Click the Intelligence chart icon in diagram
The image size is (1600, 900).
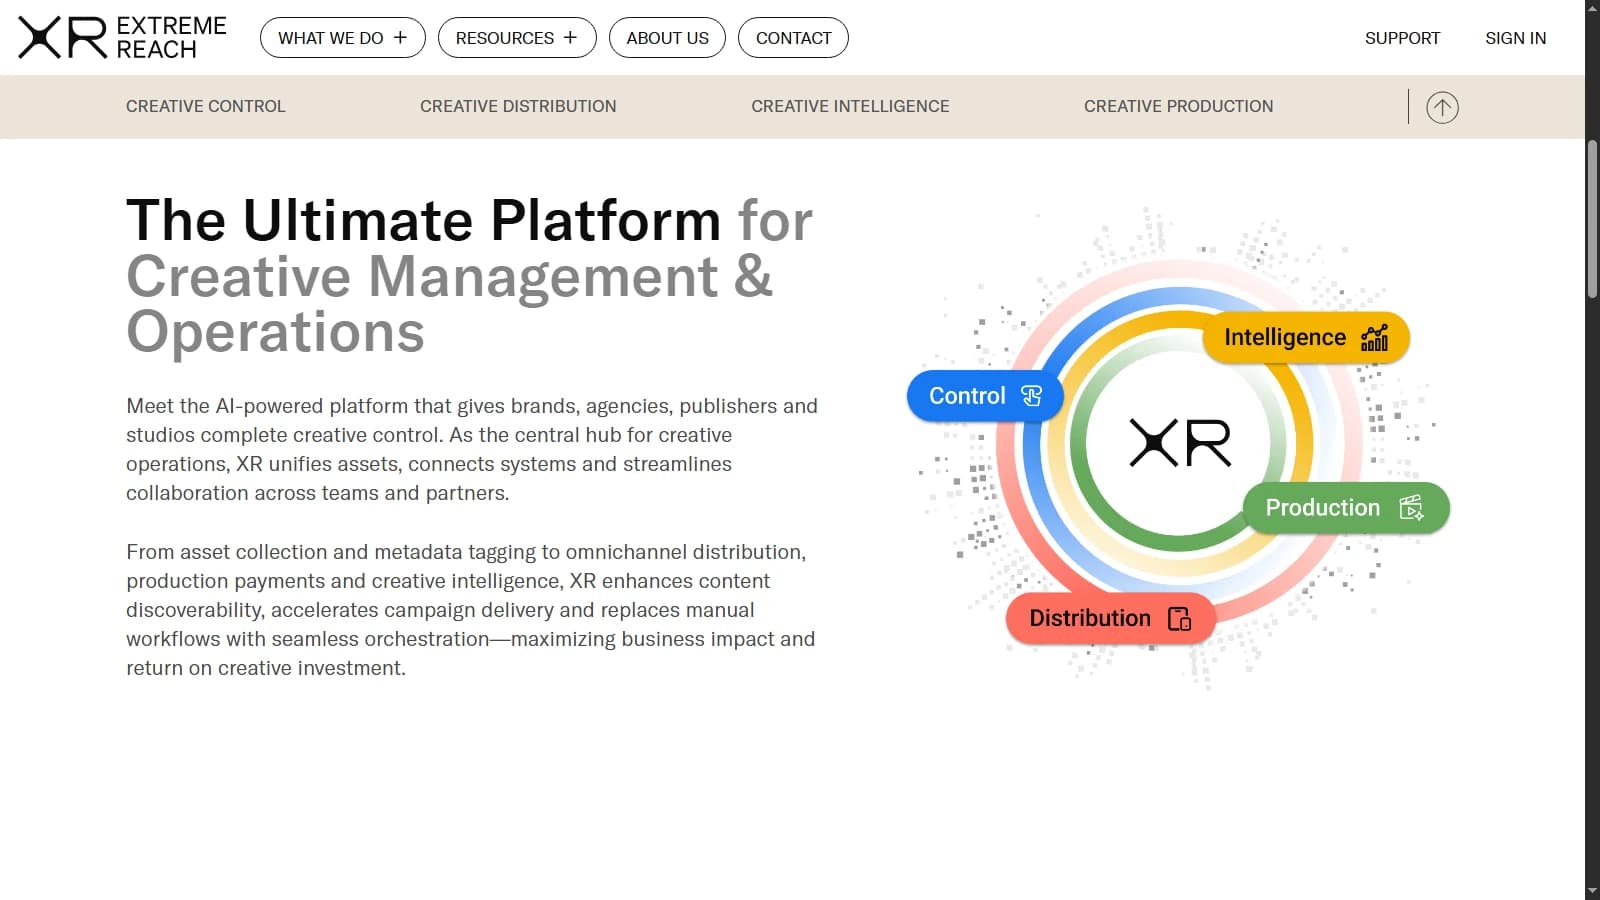(x=1374, y=338)
